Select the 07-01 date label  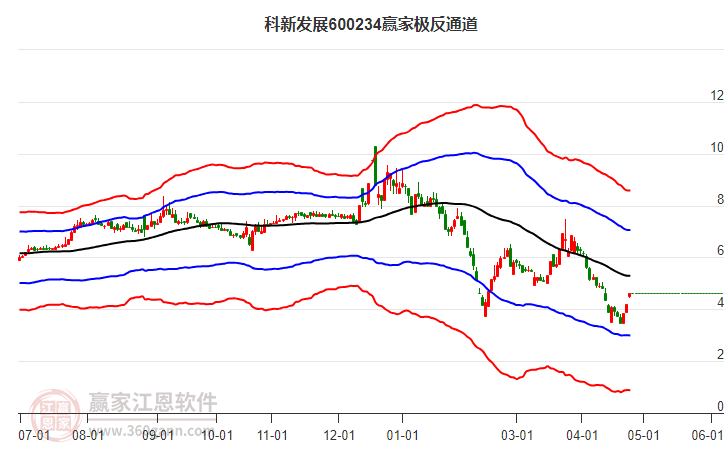pyautogui.click(x=34, y=435)
